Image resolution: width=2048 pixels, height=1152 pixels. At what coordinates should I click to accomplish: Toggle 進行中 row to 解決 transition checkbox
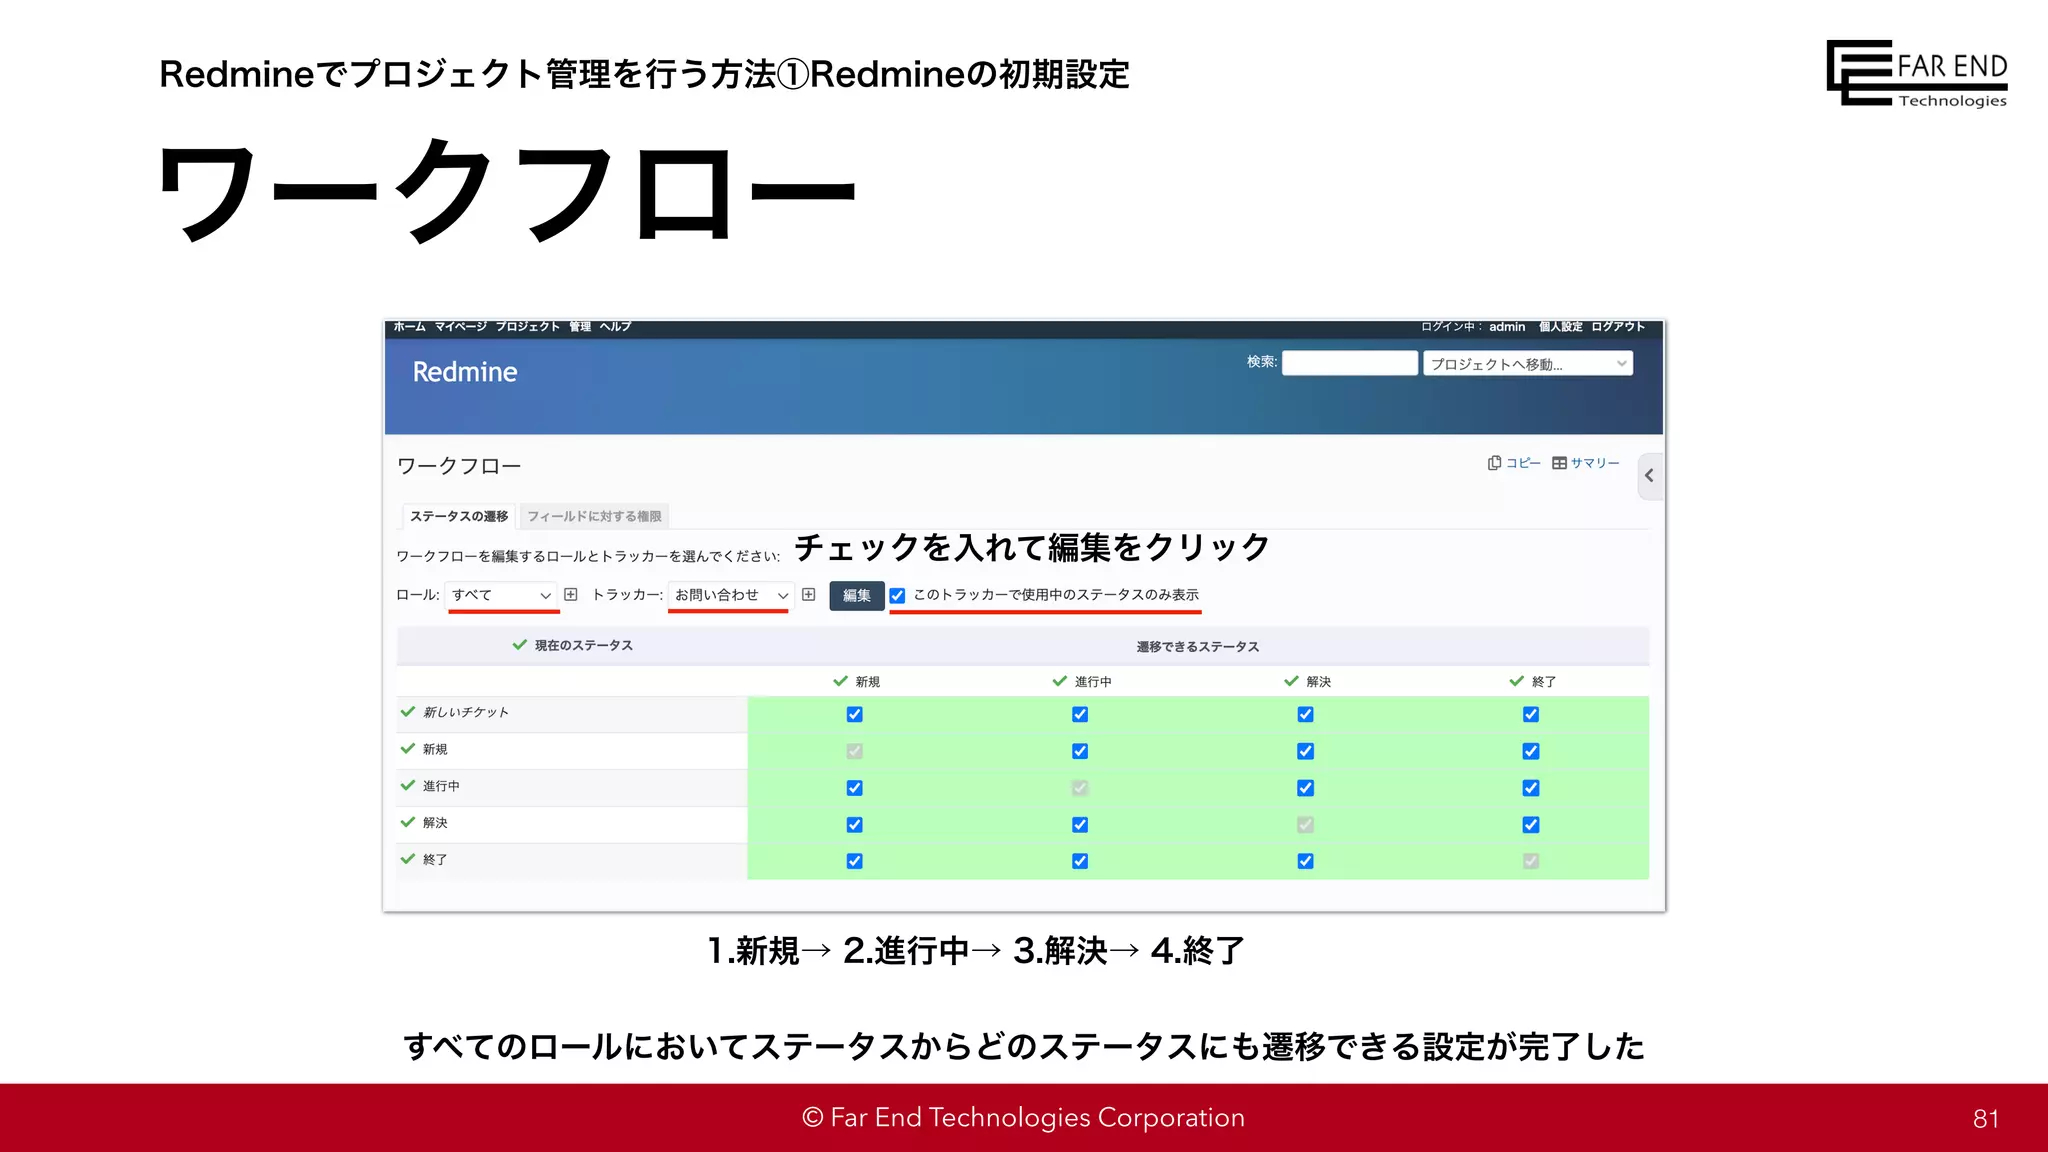1306,788
